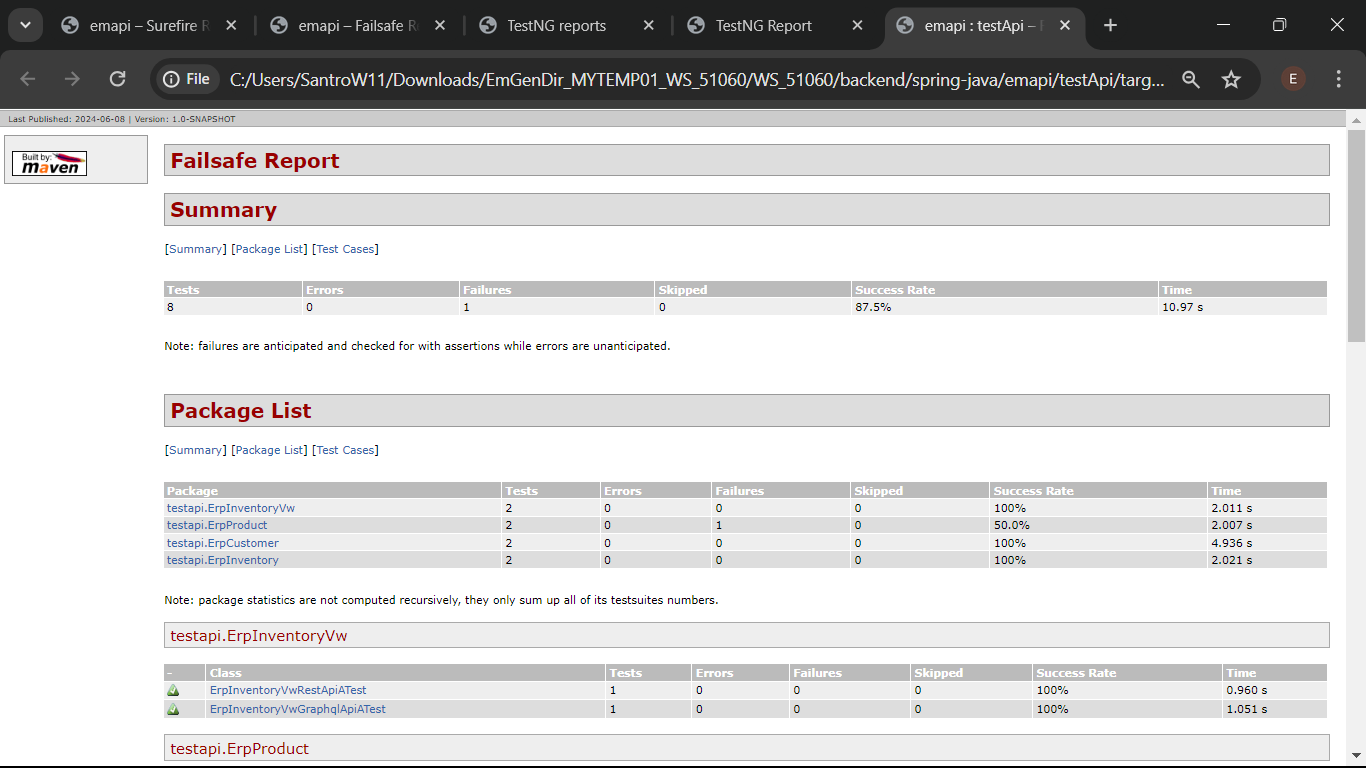Close the emapi Surefire Report tab
This screenshot has width=1366, height=768.
(231, 25)
